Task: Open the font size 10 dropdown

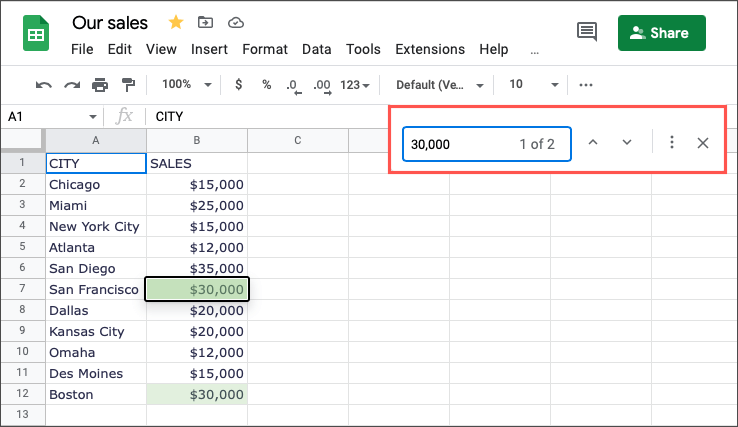Action: (533, 85)
